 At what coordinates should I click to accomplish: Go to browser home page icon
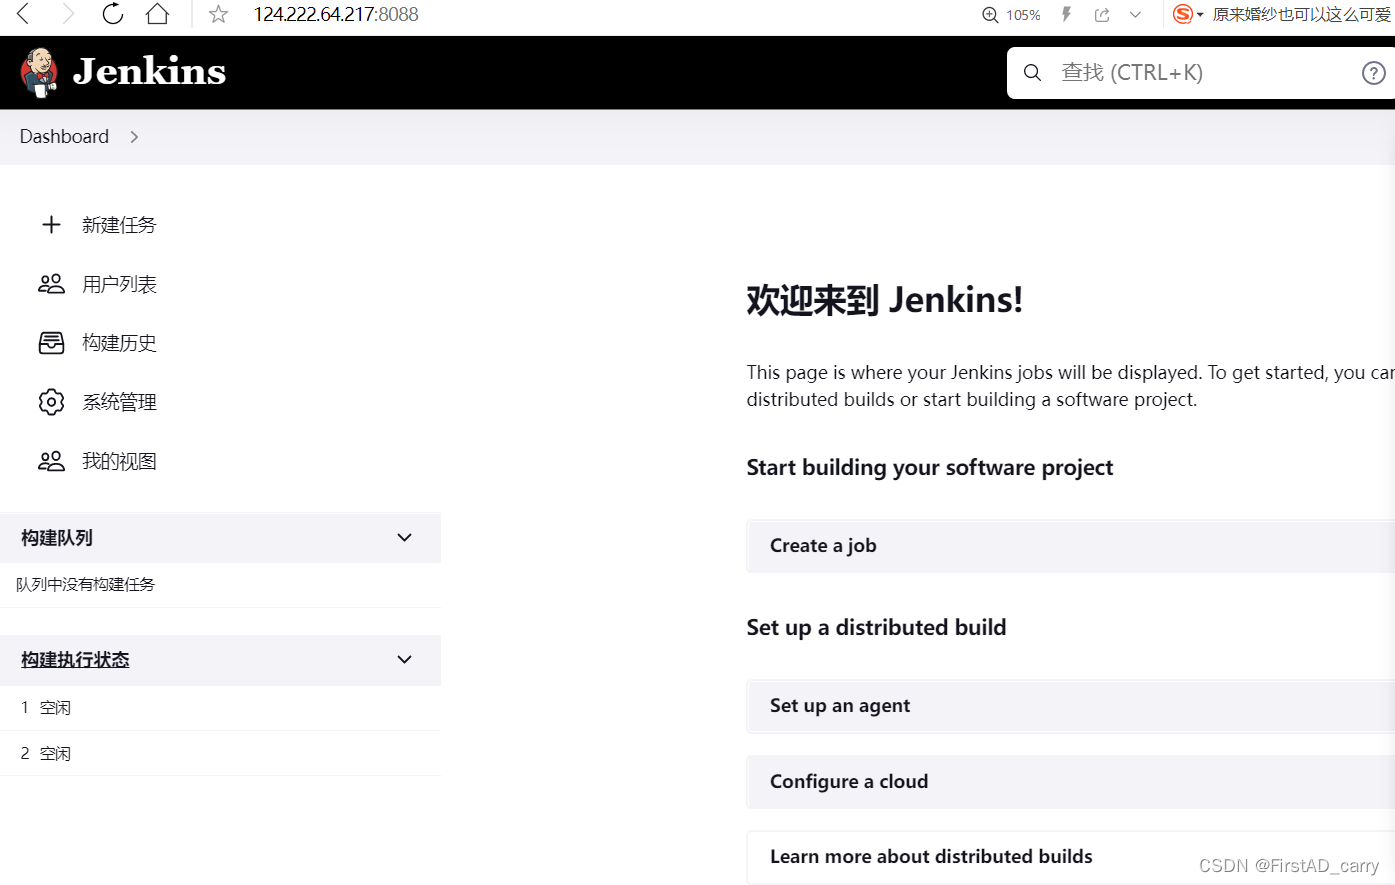point(157,14)
